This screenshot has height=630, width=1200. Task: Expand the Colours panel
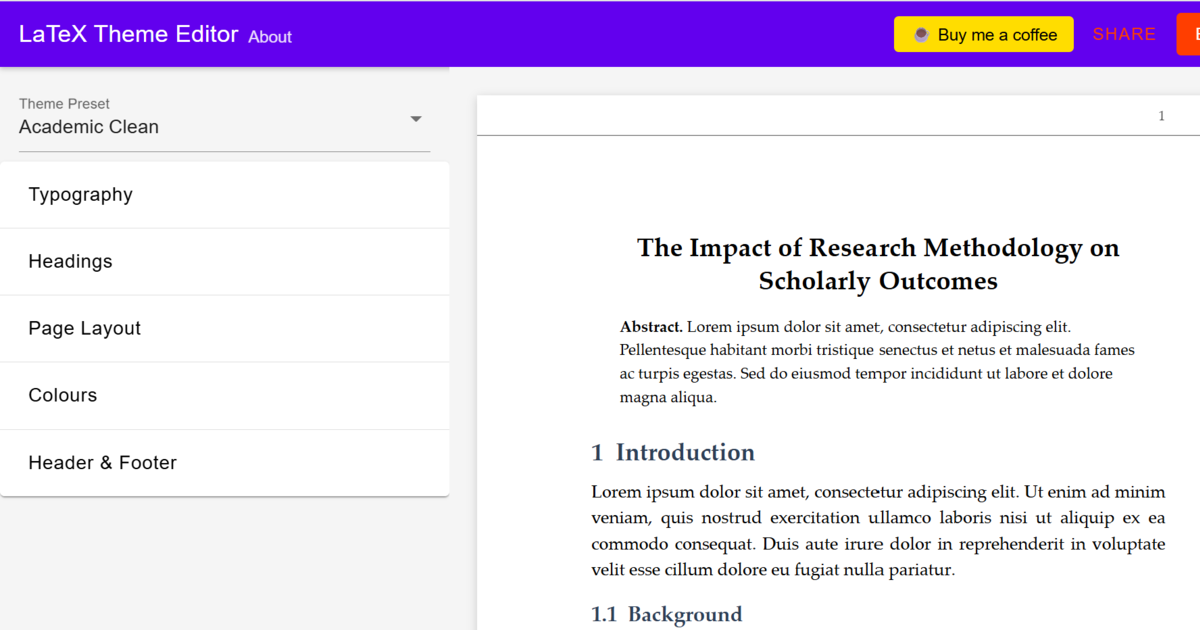pos(224,396)
